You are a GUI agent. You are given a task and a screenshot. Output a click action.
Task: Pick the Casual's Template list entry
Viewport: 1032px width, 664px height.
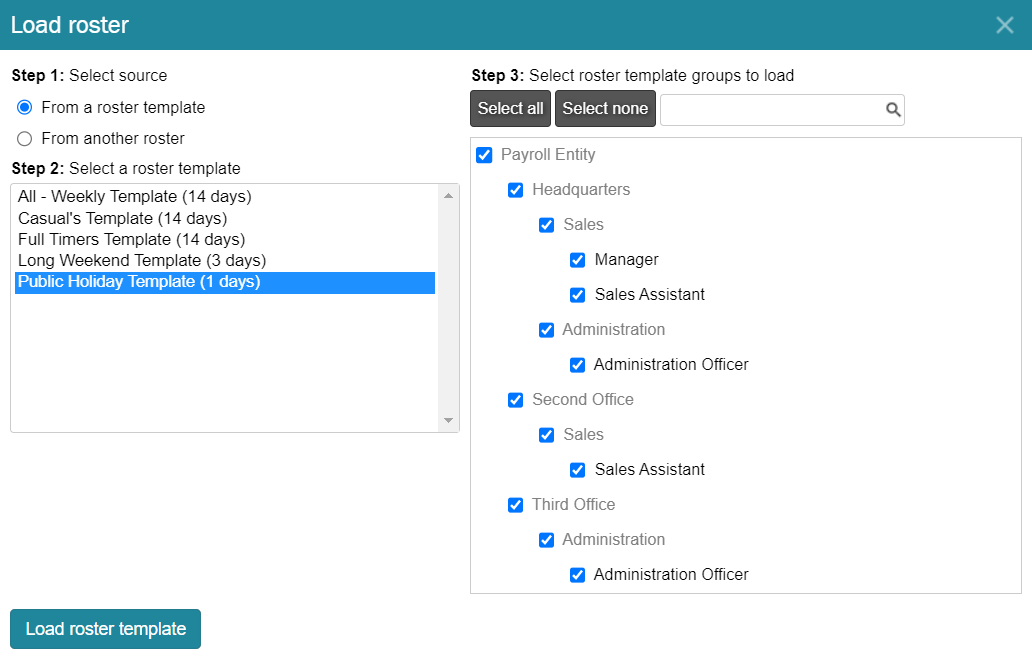click(x=123, y=218)
